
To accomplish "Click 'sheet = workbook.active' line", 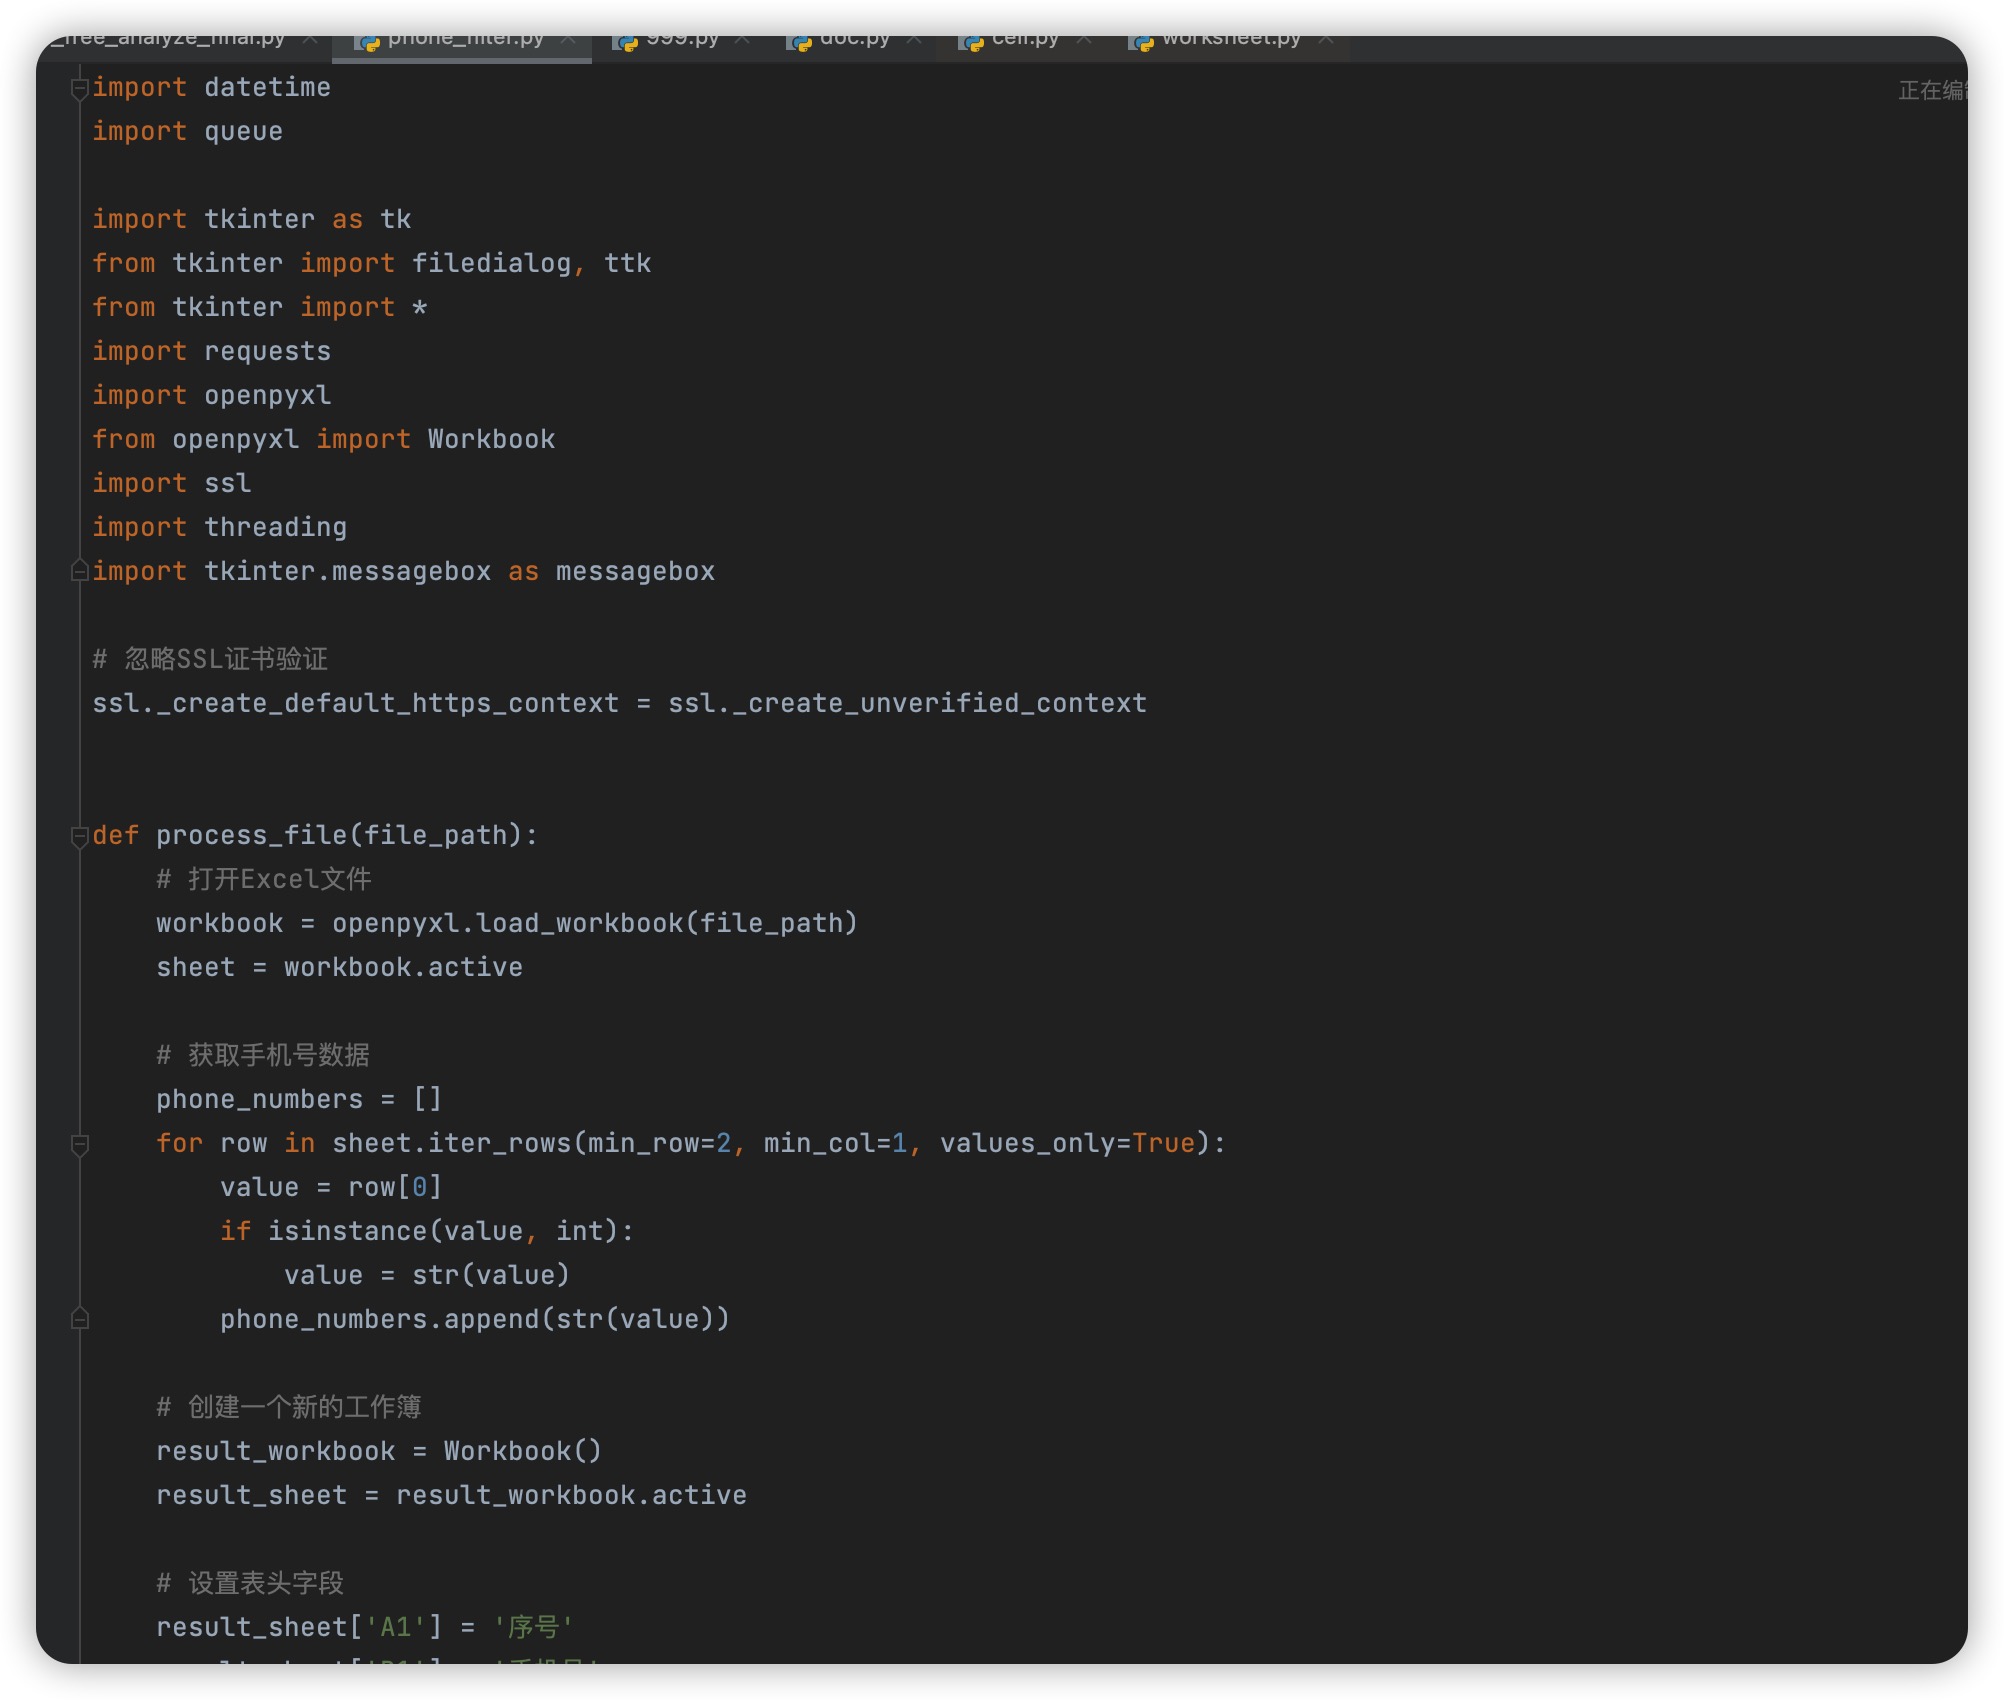I will 340,968.
